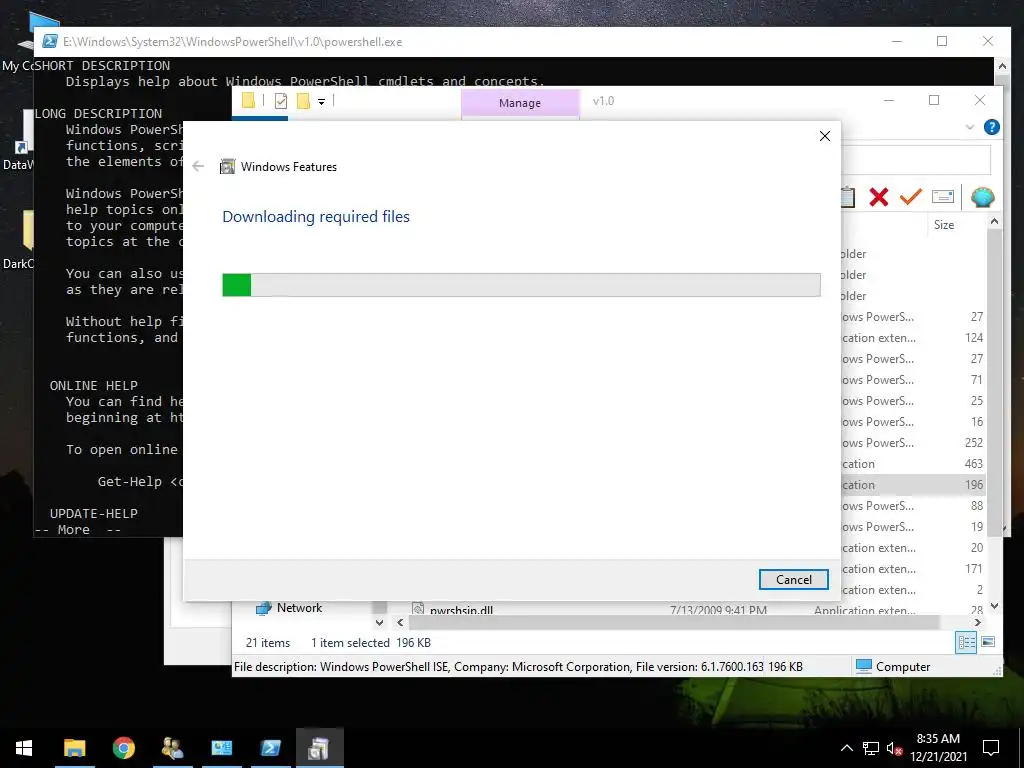Select the highlighted row sized 196
Viewport: 1024px width, 768px height.
point(912,485)
